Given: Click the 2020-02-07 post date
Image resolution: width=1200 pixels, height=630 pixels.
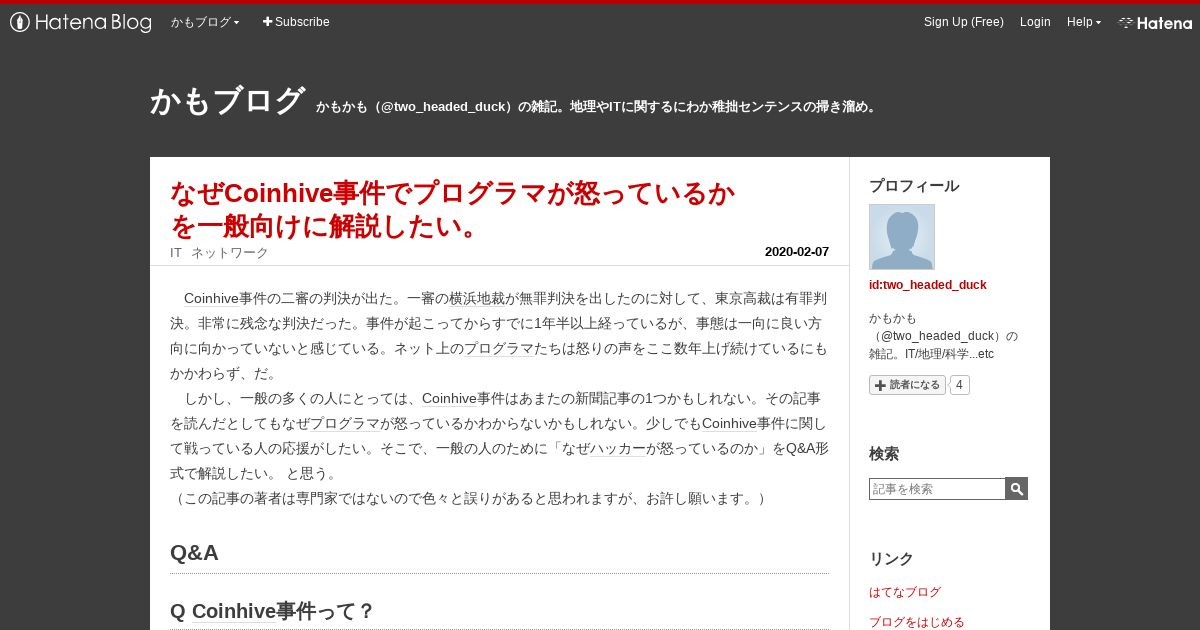Looking at the screenshot, I should pos(797,252).
